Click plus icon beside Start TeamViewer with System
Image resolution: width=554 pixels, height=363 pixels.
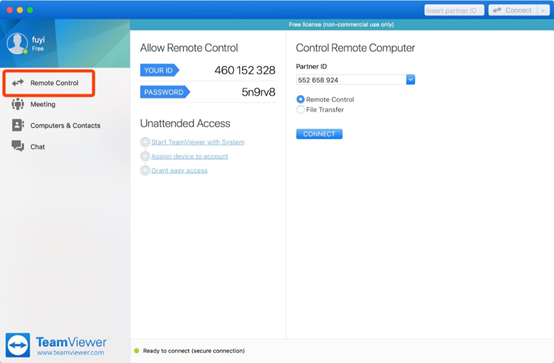145,142
